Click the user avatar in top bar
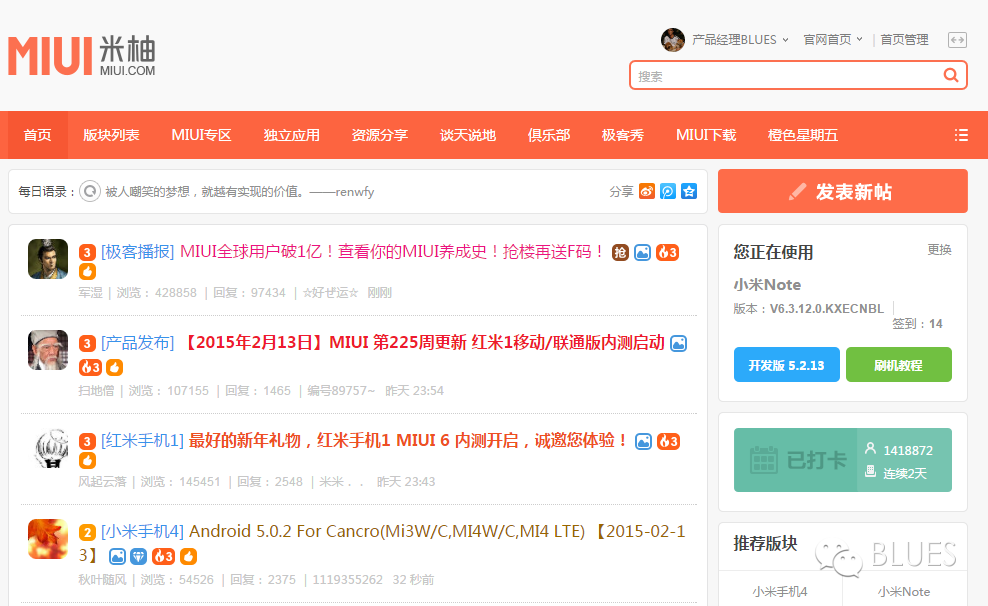988x606 pixels. point(672,40)
